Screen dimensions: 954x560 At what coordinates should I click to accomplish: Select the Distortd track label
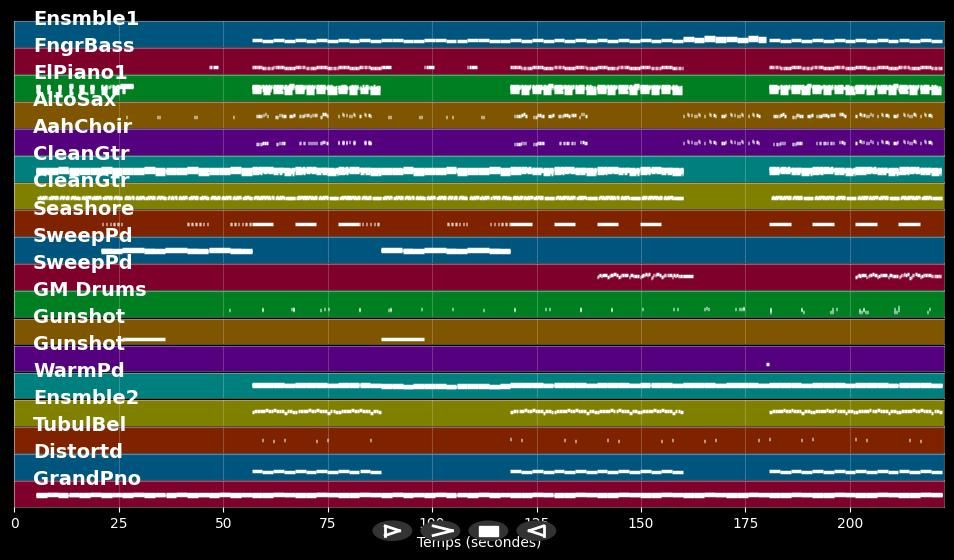tap(78, 452)
